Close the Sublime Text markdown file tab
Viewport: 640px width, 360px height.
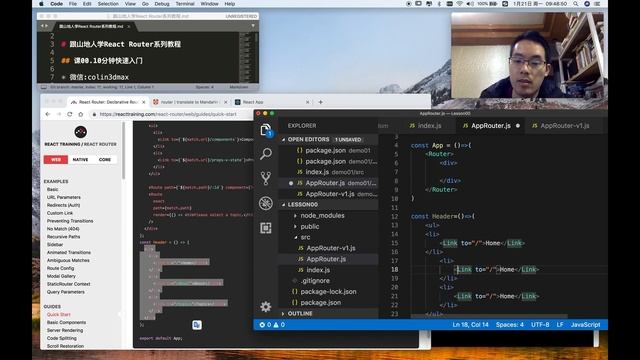[x=129, y=27]
